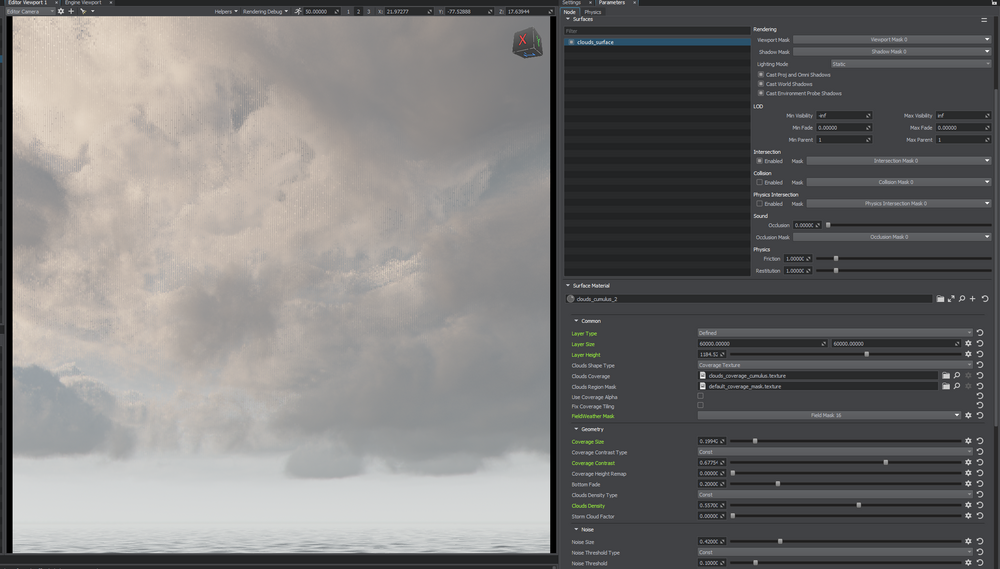Viewport: 1000px width, 569px height.
Task: Collapse the Surface Material section
Action: (568, 285)
